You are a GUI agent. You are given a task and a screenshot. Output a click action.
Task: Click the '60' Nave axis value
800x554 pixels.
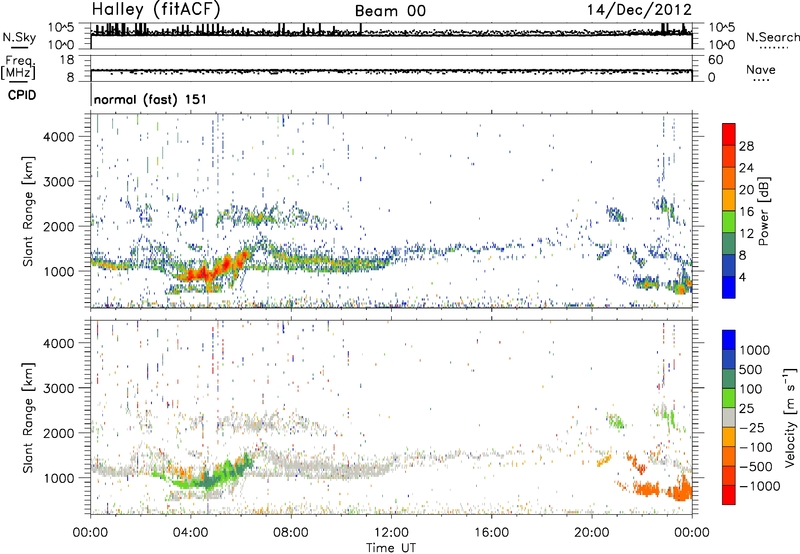(x=716, y=60)
